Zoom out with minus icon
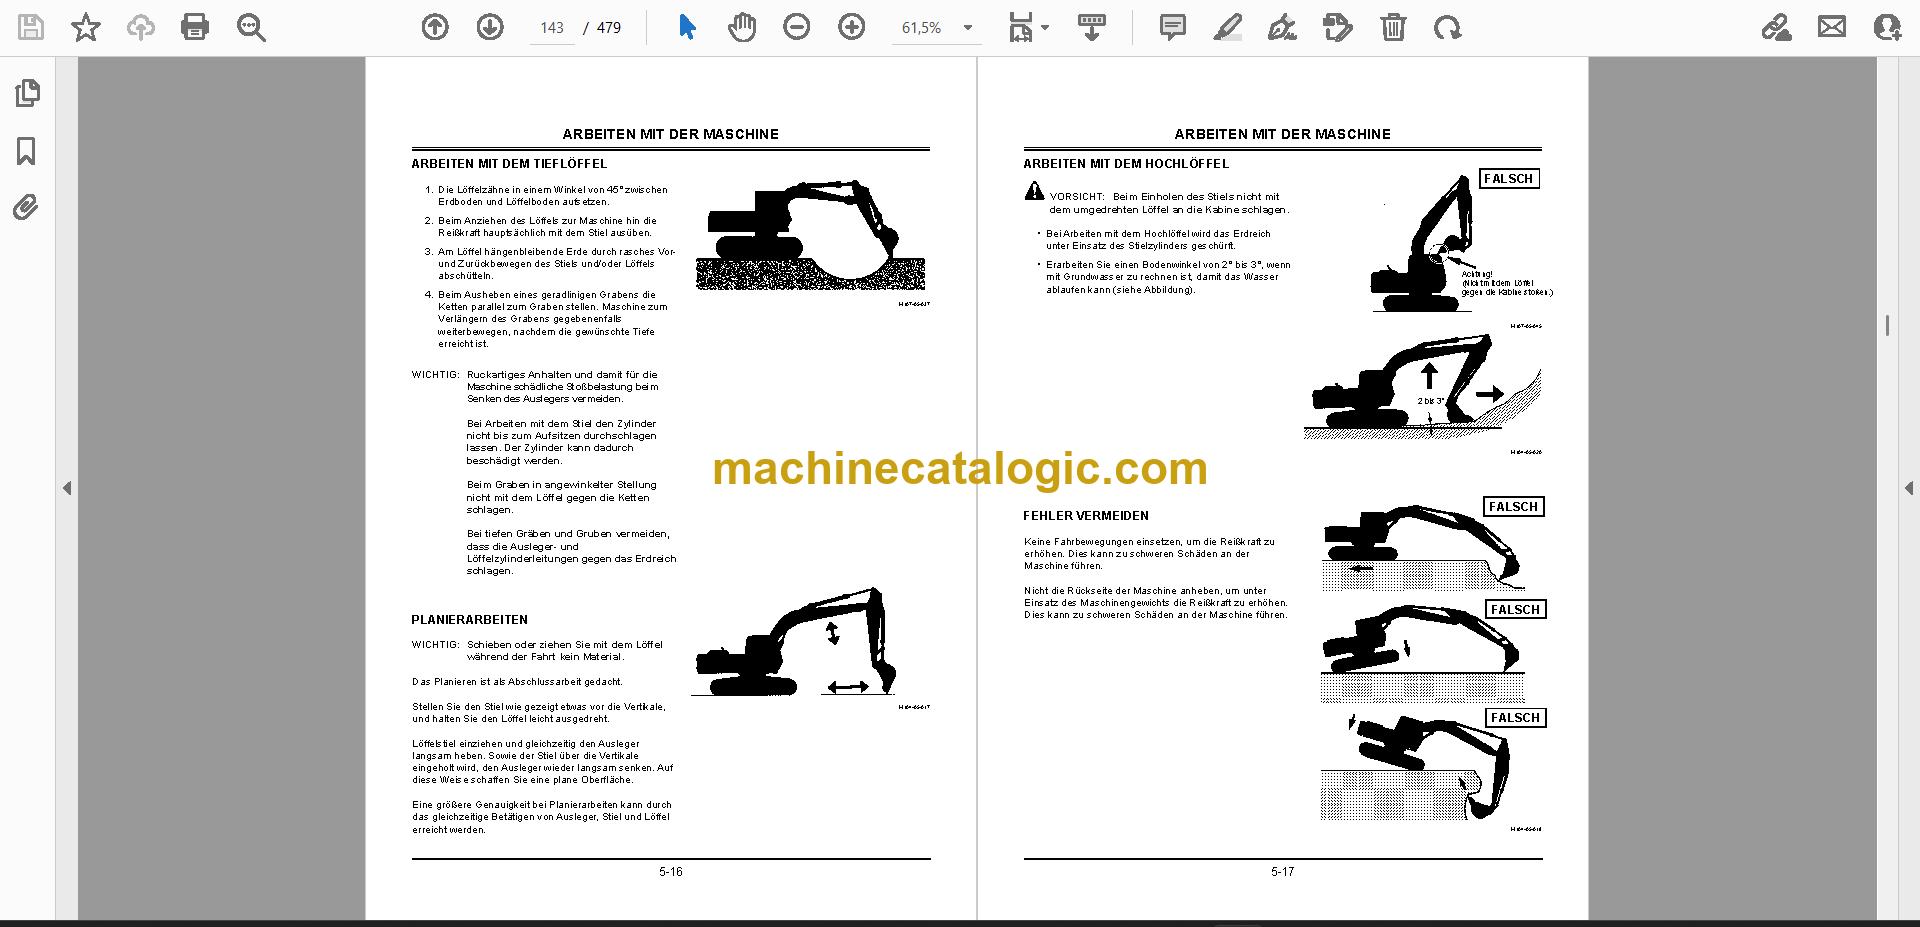The height and width of the screenshot is (927, 1920). click(797, 27)
